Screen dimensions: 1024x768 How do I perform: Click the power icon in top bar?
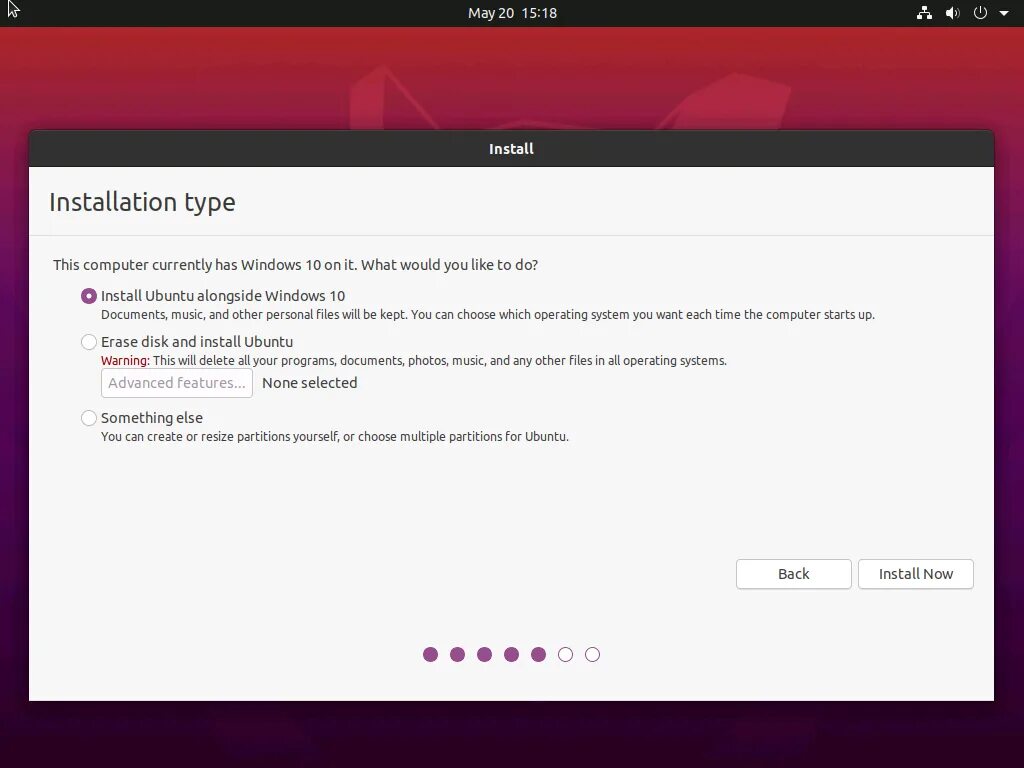[x=980, y=13]
